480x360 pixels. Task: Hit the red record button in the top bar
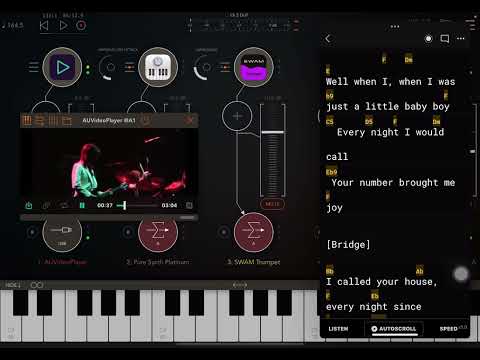click(x=81, y=26)
